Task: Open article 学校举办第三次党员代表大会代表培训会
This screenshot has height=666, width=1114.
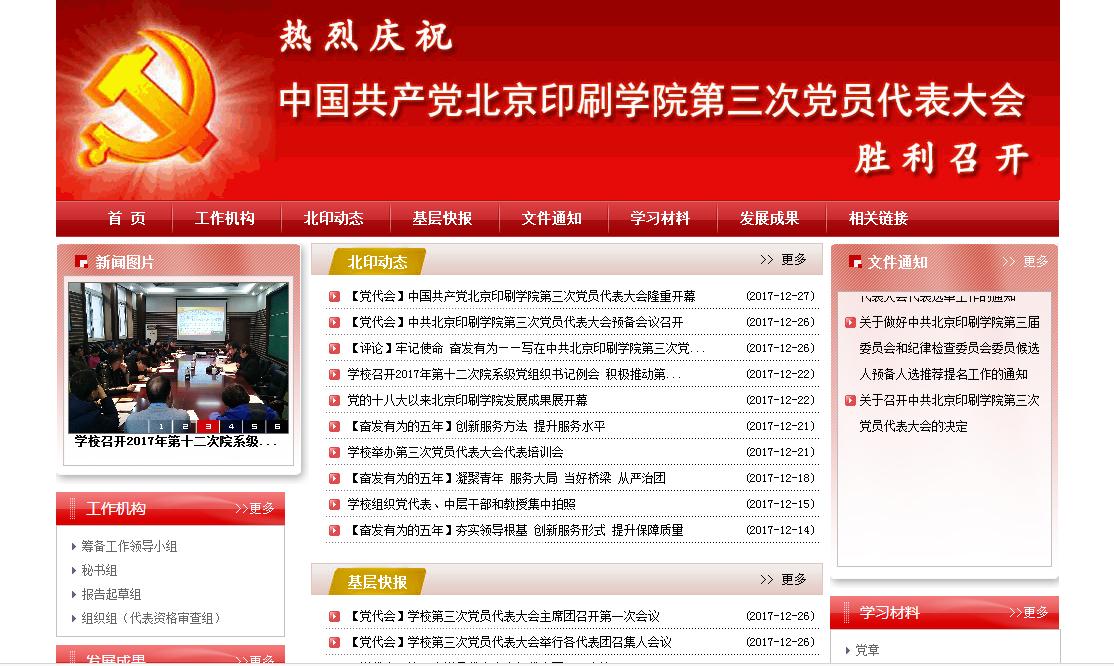Action: click(x=455, y=452)
